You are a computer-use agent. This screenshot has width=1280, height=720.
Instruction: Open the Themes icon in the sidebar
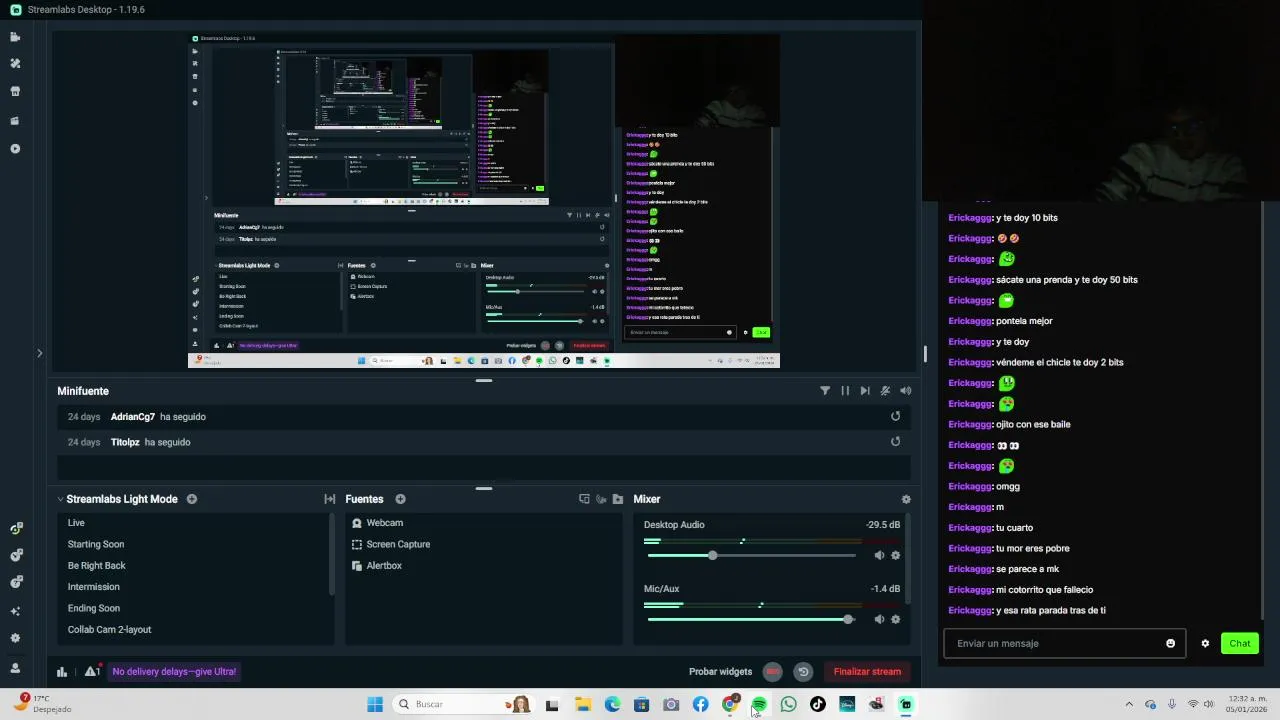(x=15, y=63)
